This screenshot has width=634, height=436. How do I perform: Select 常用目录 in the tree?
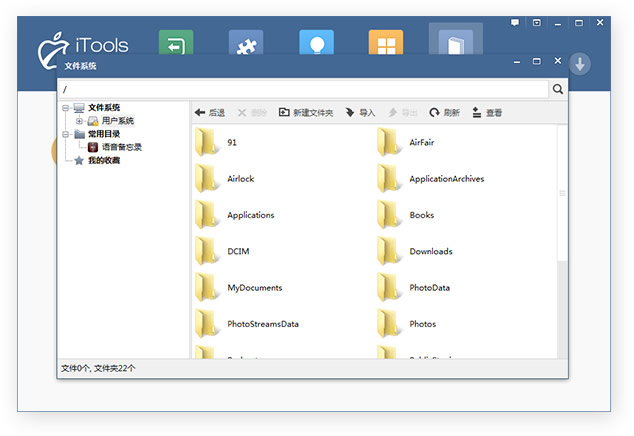tap(104, 134)
